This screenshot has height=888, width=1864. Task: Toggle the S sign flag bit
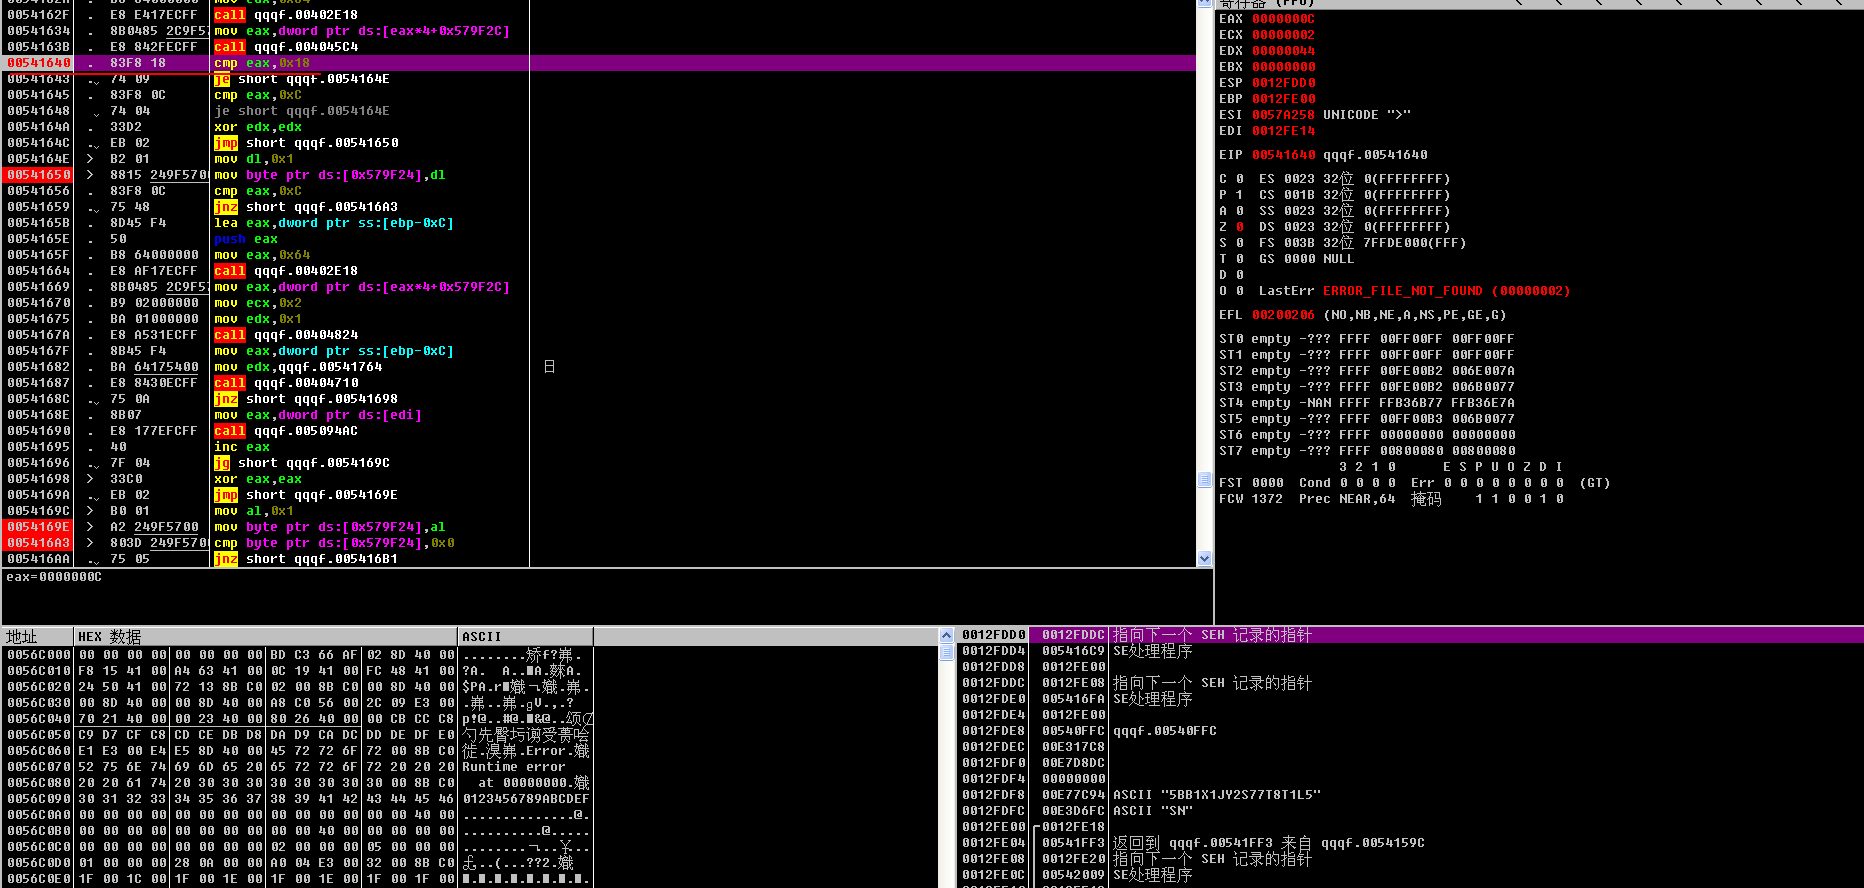[1239, 243]
